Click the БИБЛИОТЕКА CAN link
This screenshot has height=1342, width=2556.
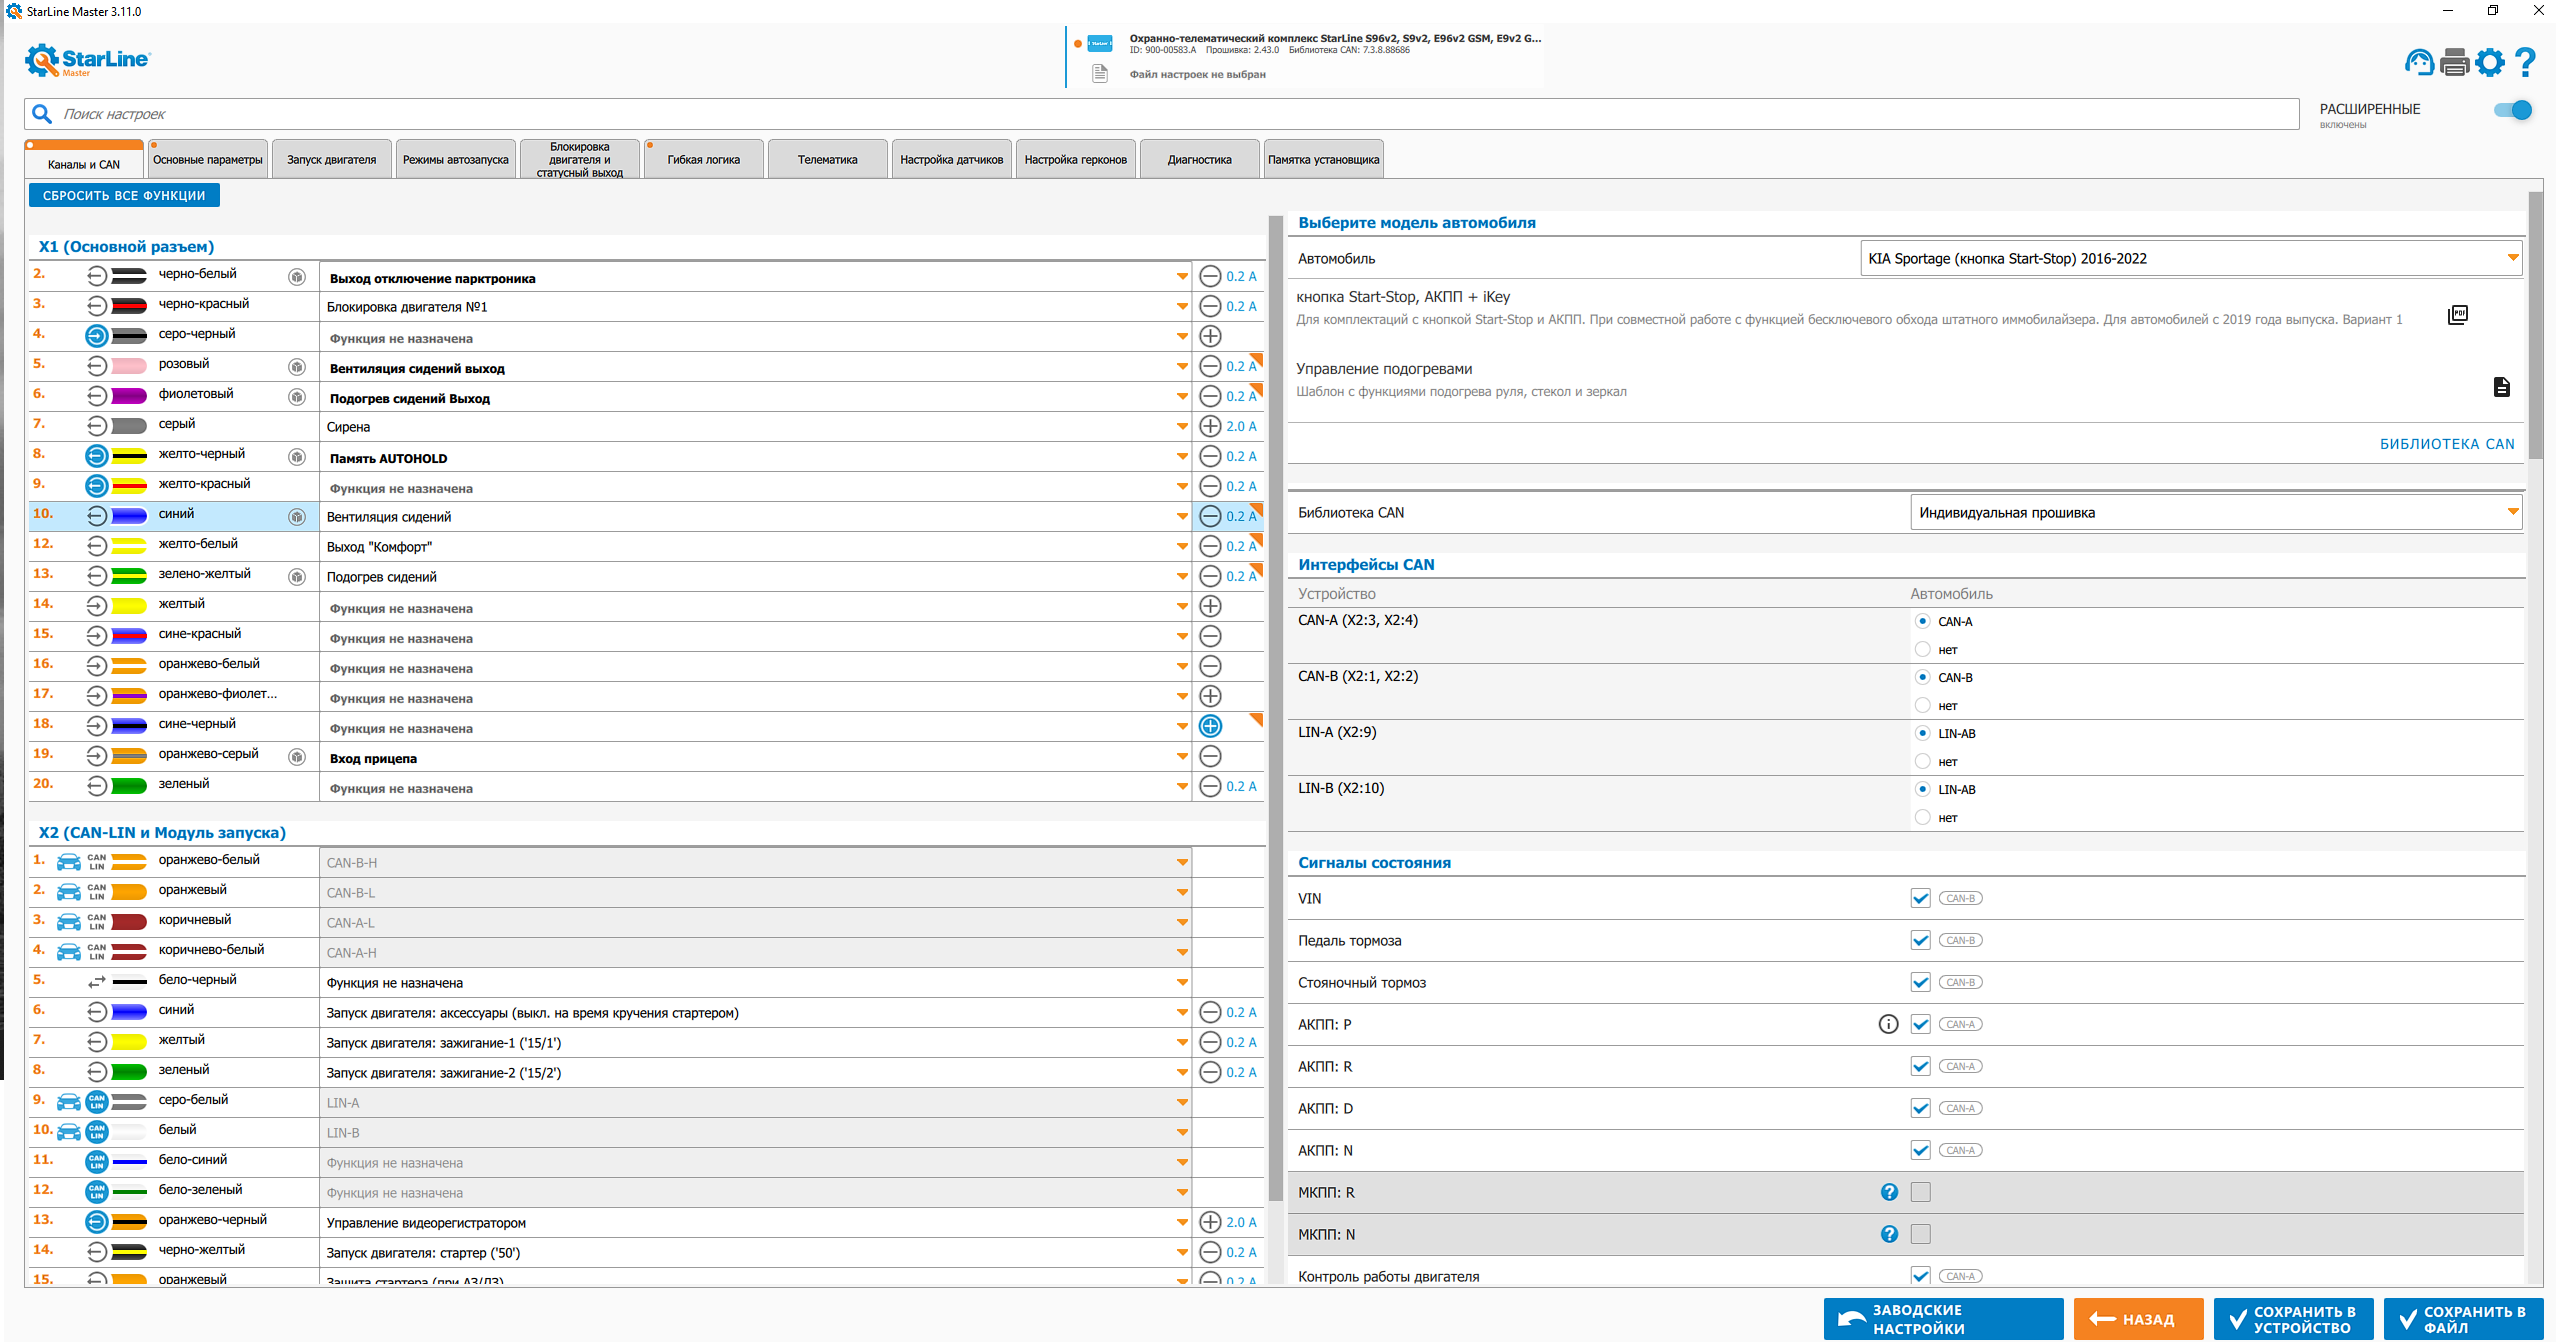tap(2446, 444)
